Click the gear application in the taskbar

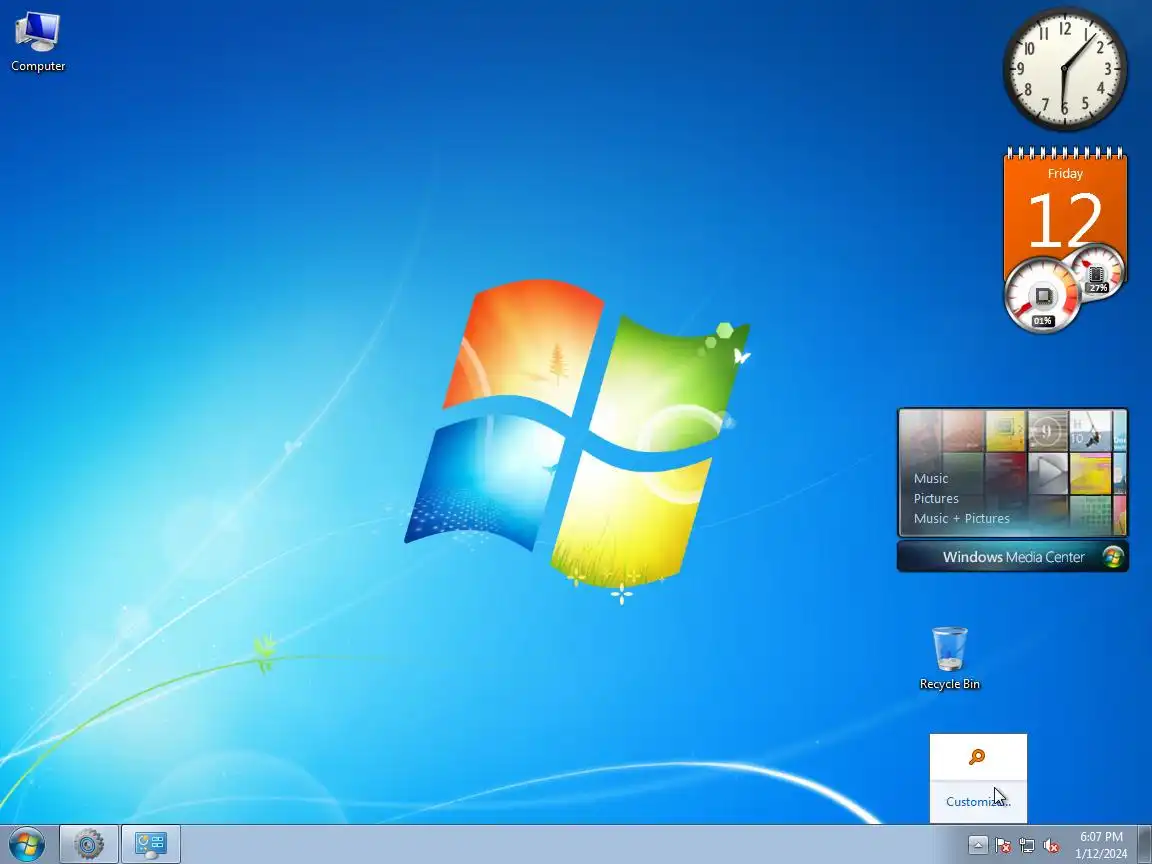89,845
